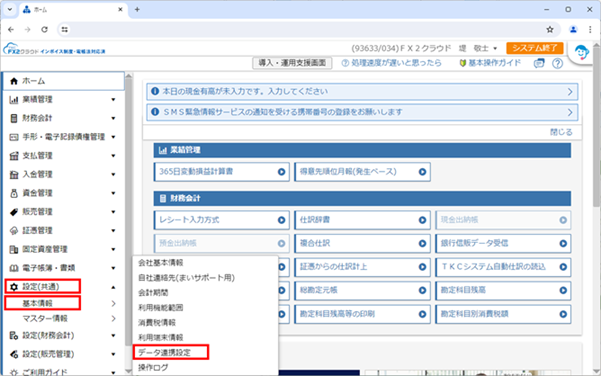Expand the cash balance notification chevron

pyautogui.click(x=570, y=92)
